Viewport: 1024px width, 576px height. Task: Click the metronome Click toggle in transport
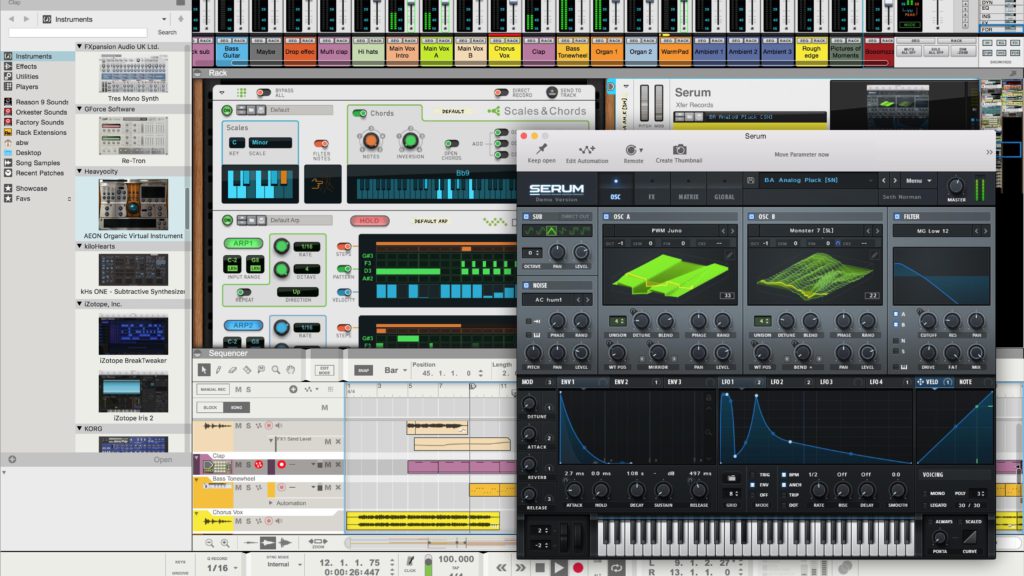click(410, 561)
